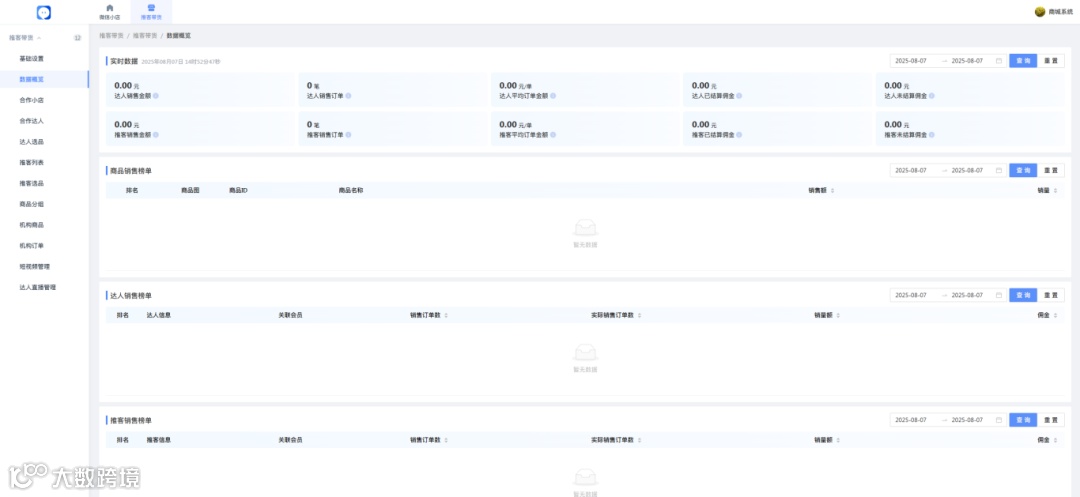Click info icon next to 达人未结算佣金
This screenshot has width=1080, height=497.
933,96
